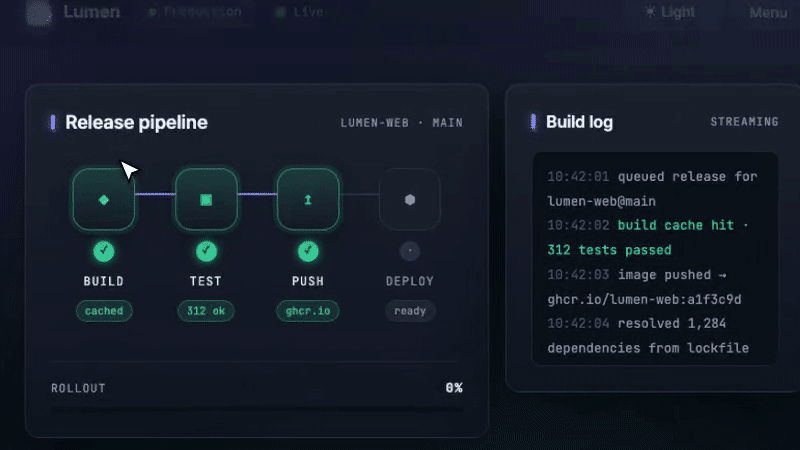
Task: Click the TEST stage label
Action: (206, 281)
